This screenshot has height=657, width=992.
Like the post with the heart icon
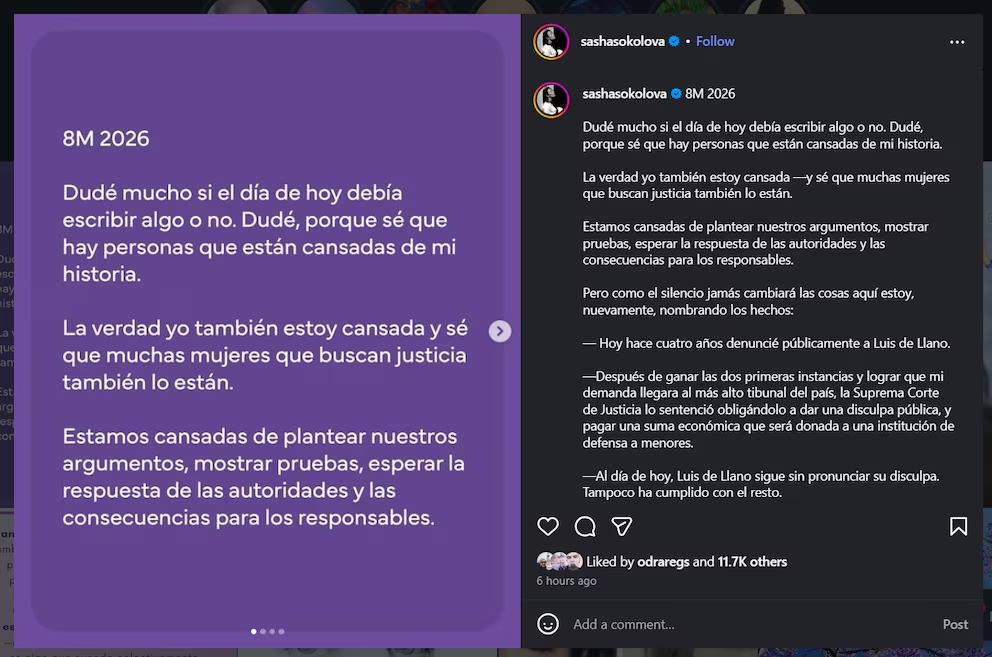click(548, 526)
